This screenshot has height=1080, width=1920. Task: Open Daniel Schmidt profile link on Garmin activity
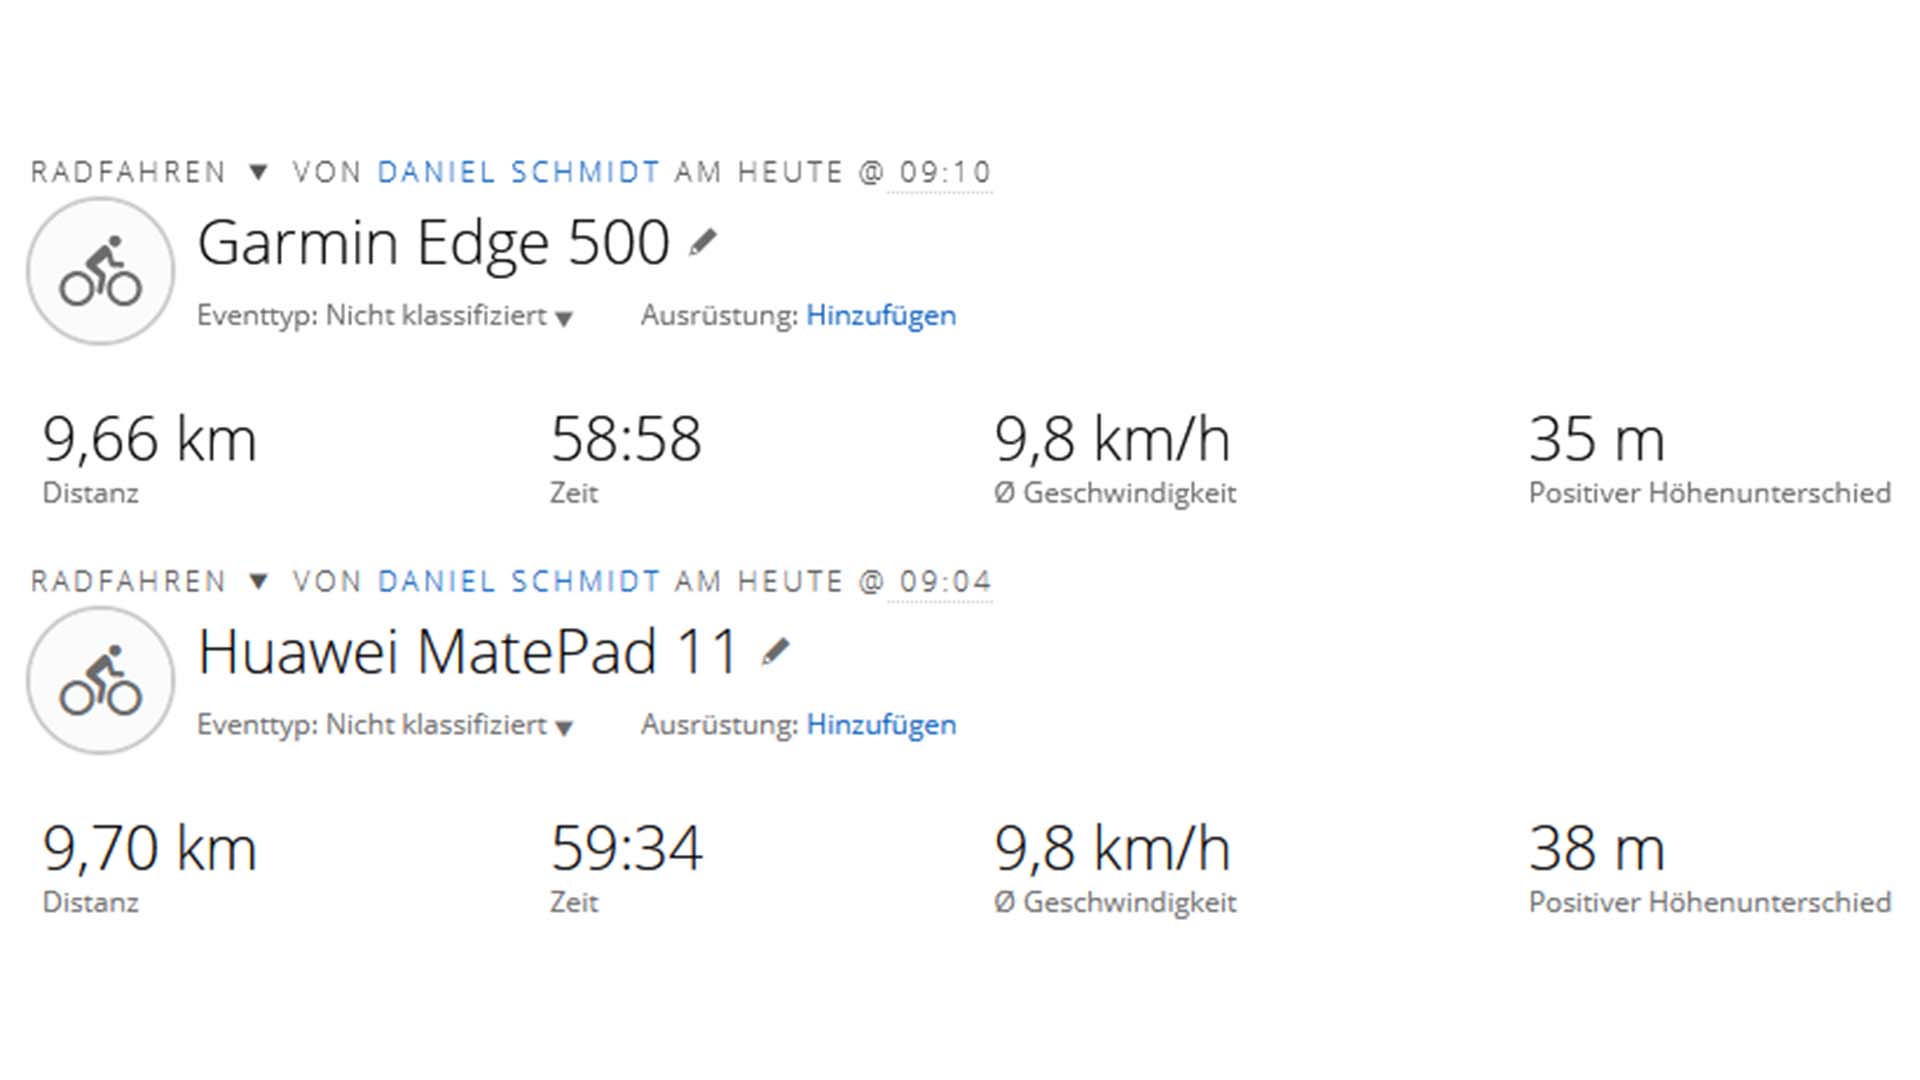[x=518, y=172]
